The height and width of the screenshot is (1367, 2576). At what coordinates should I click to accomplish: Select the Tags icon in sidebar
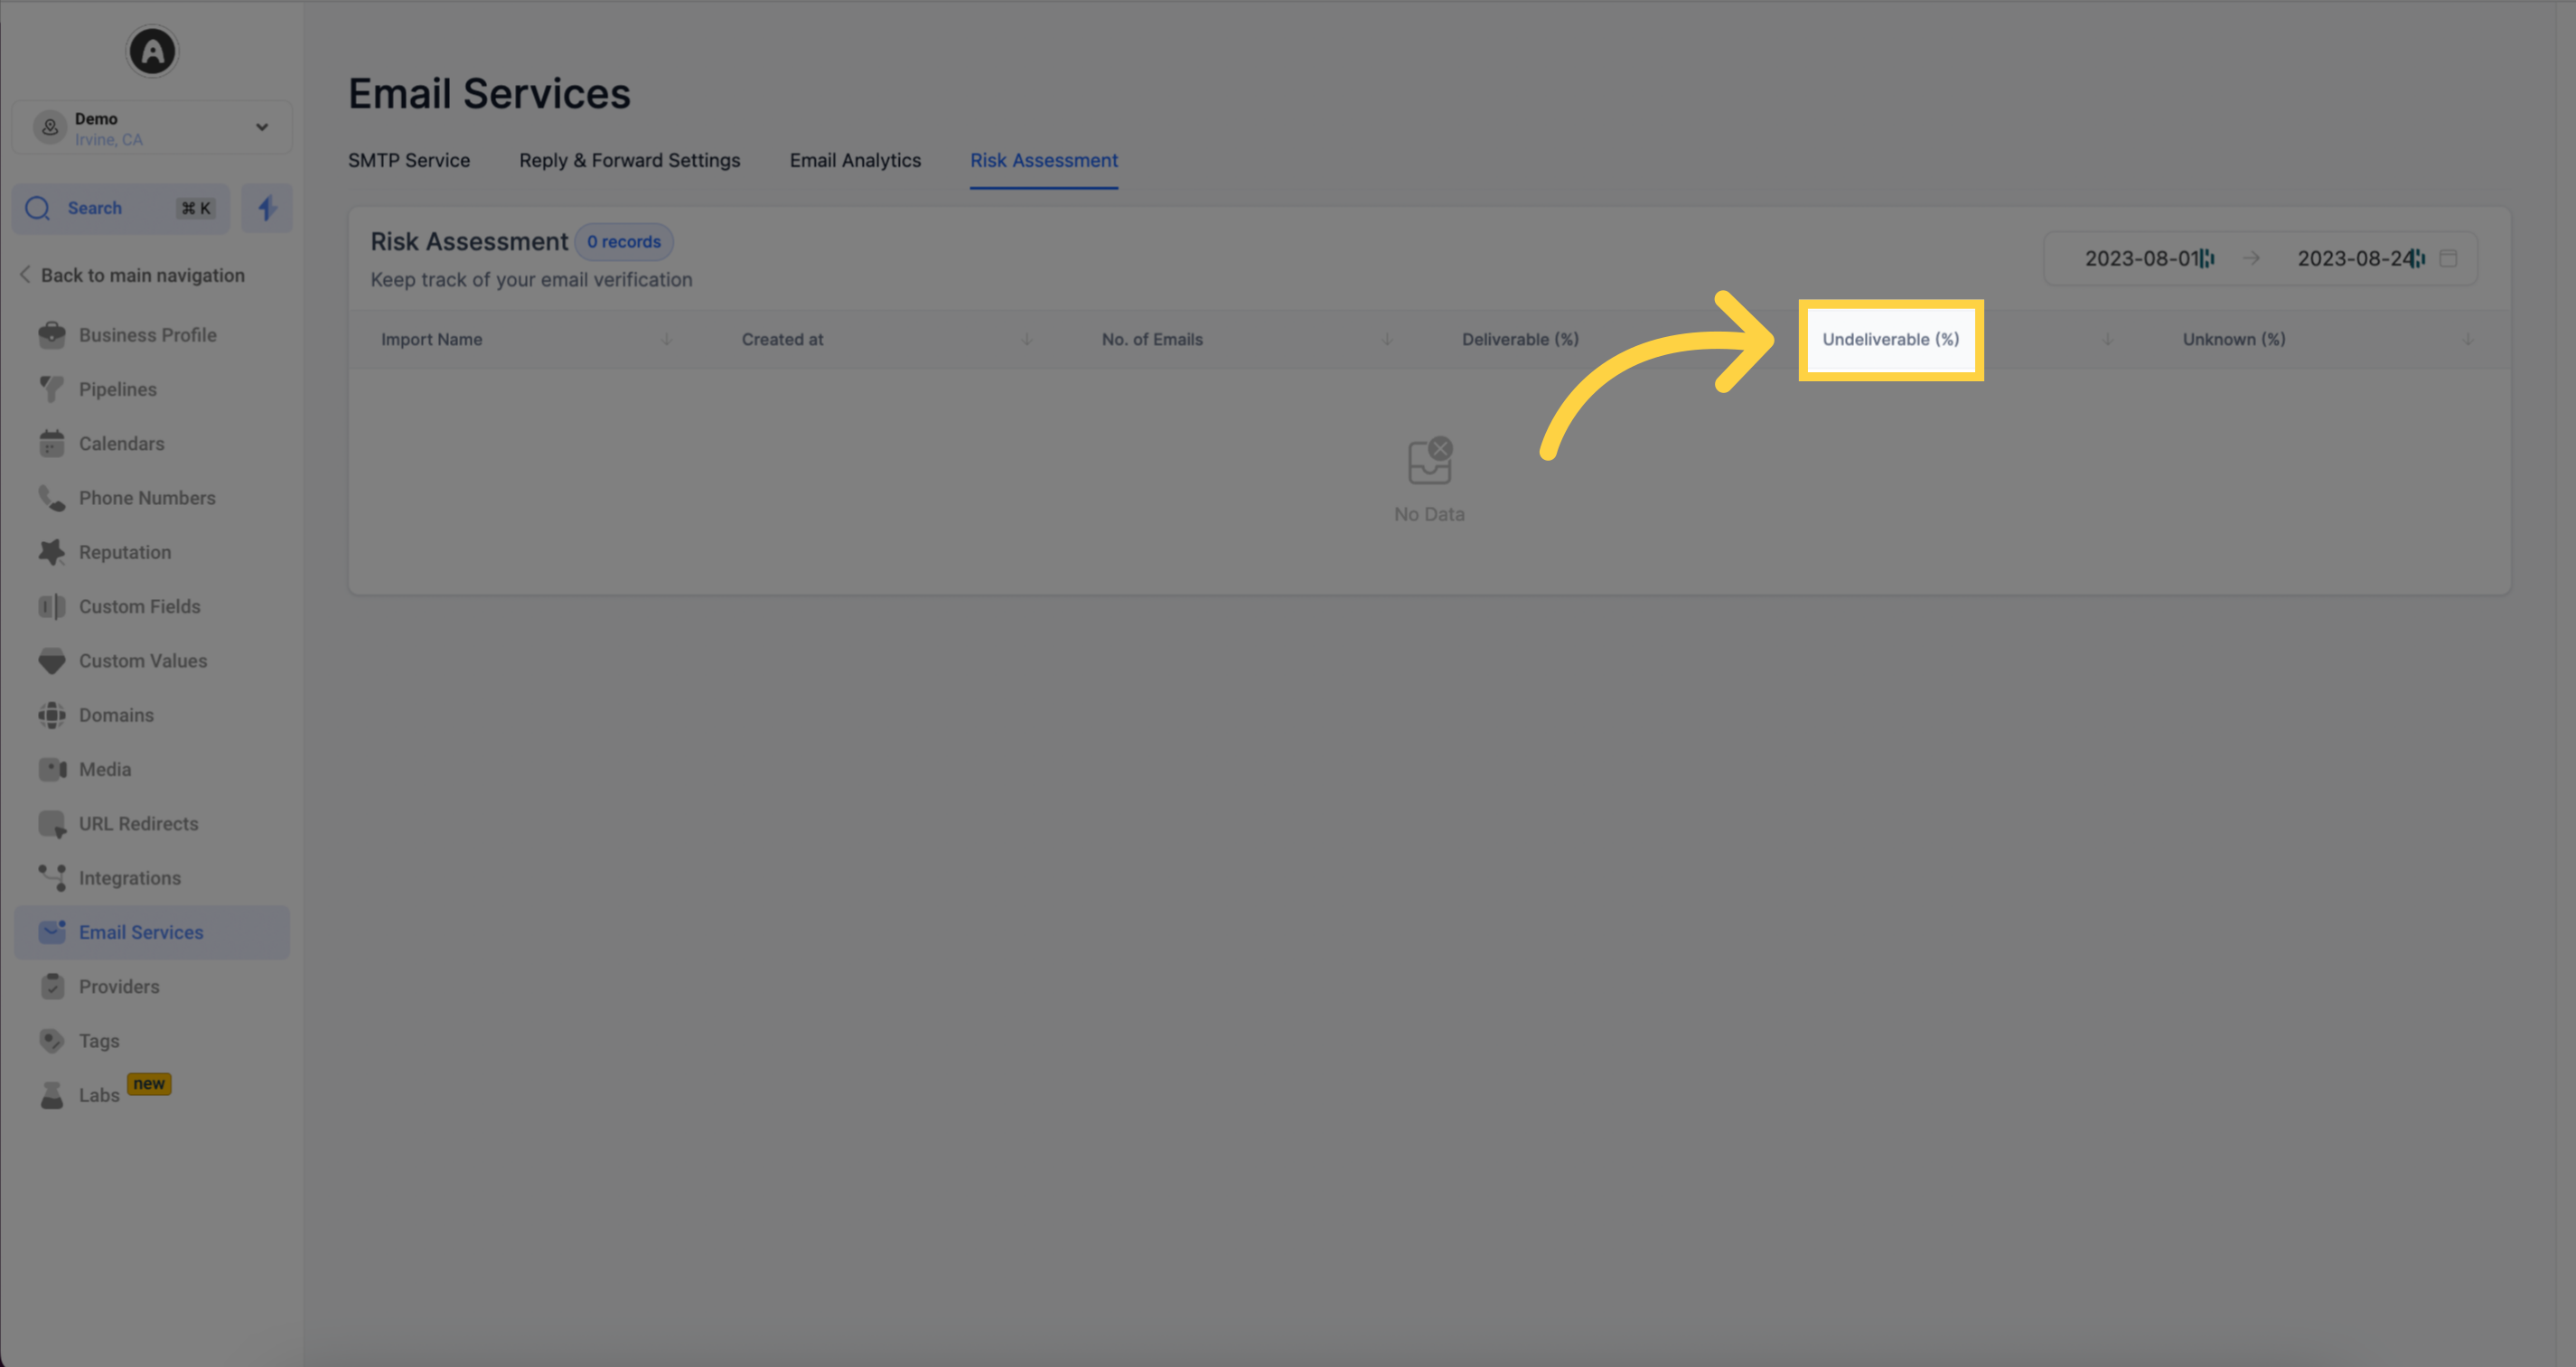(x=52, y=1040)
